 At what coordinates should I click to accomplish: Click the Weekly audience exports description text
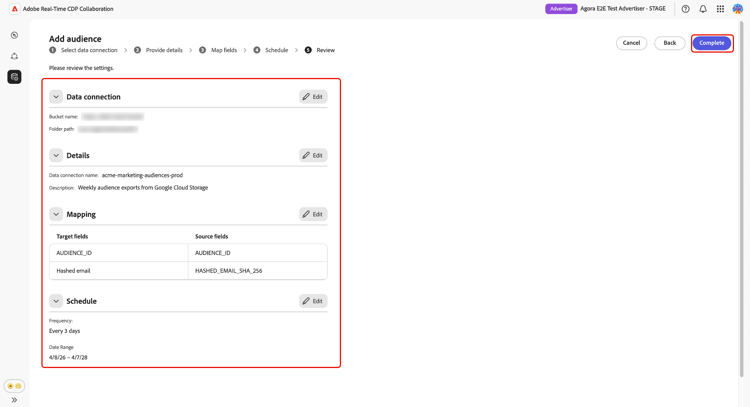(x=143, y=188)
